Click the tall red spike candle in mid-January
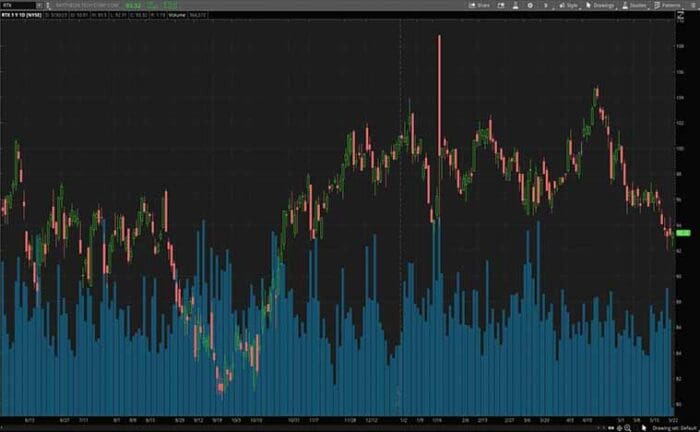The height and width of the screenshot is (432, 700). (439, 96)
